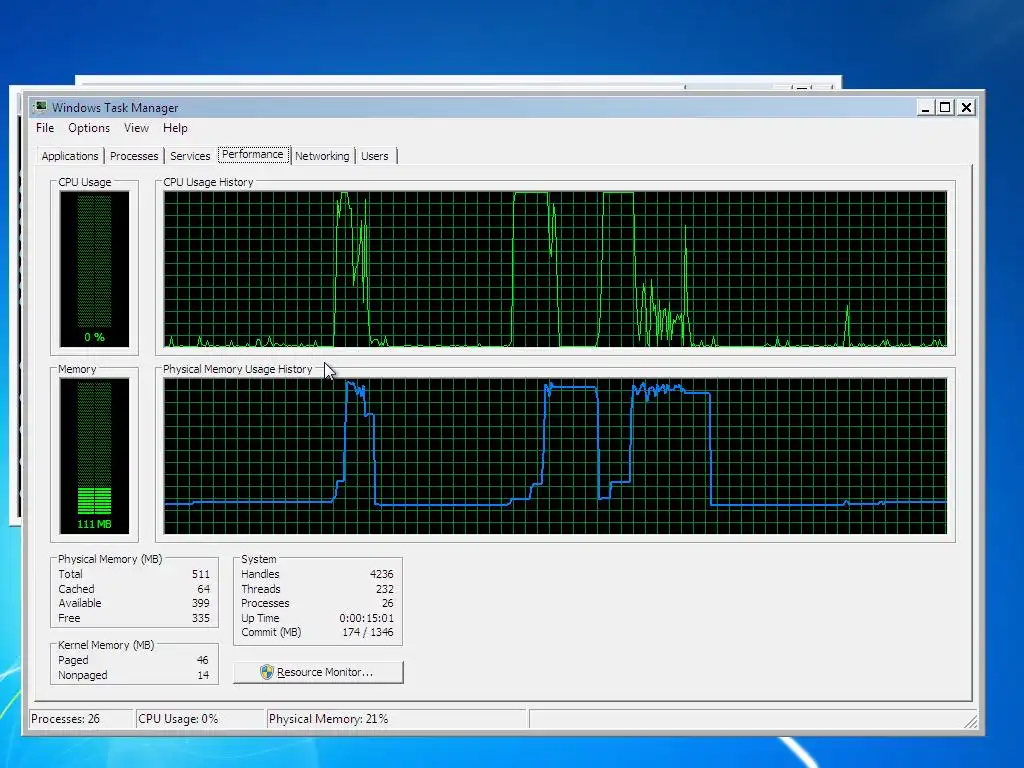Viewport: 1024px width, 768px height.
Task: Select the Performance tab
Action: point(253,154)
